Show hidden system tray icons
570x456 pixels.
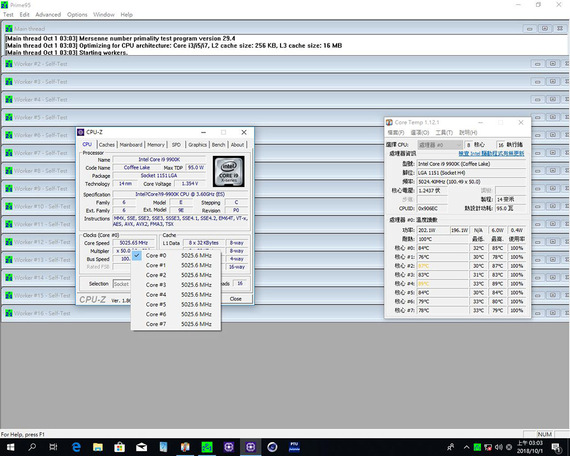tap(466, 447)
